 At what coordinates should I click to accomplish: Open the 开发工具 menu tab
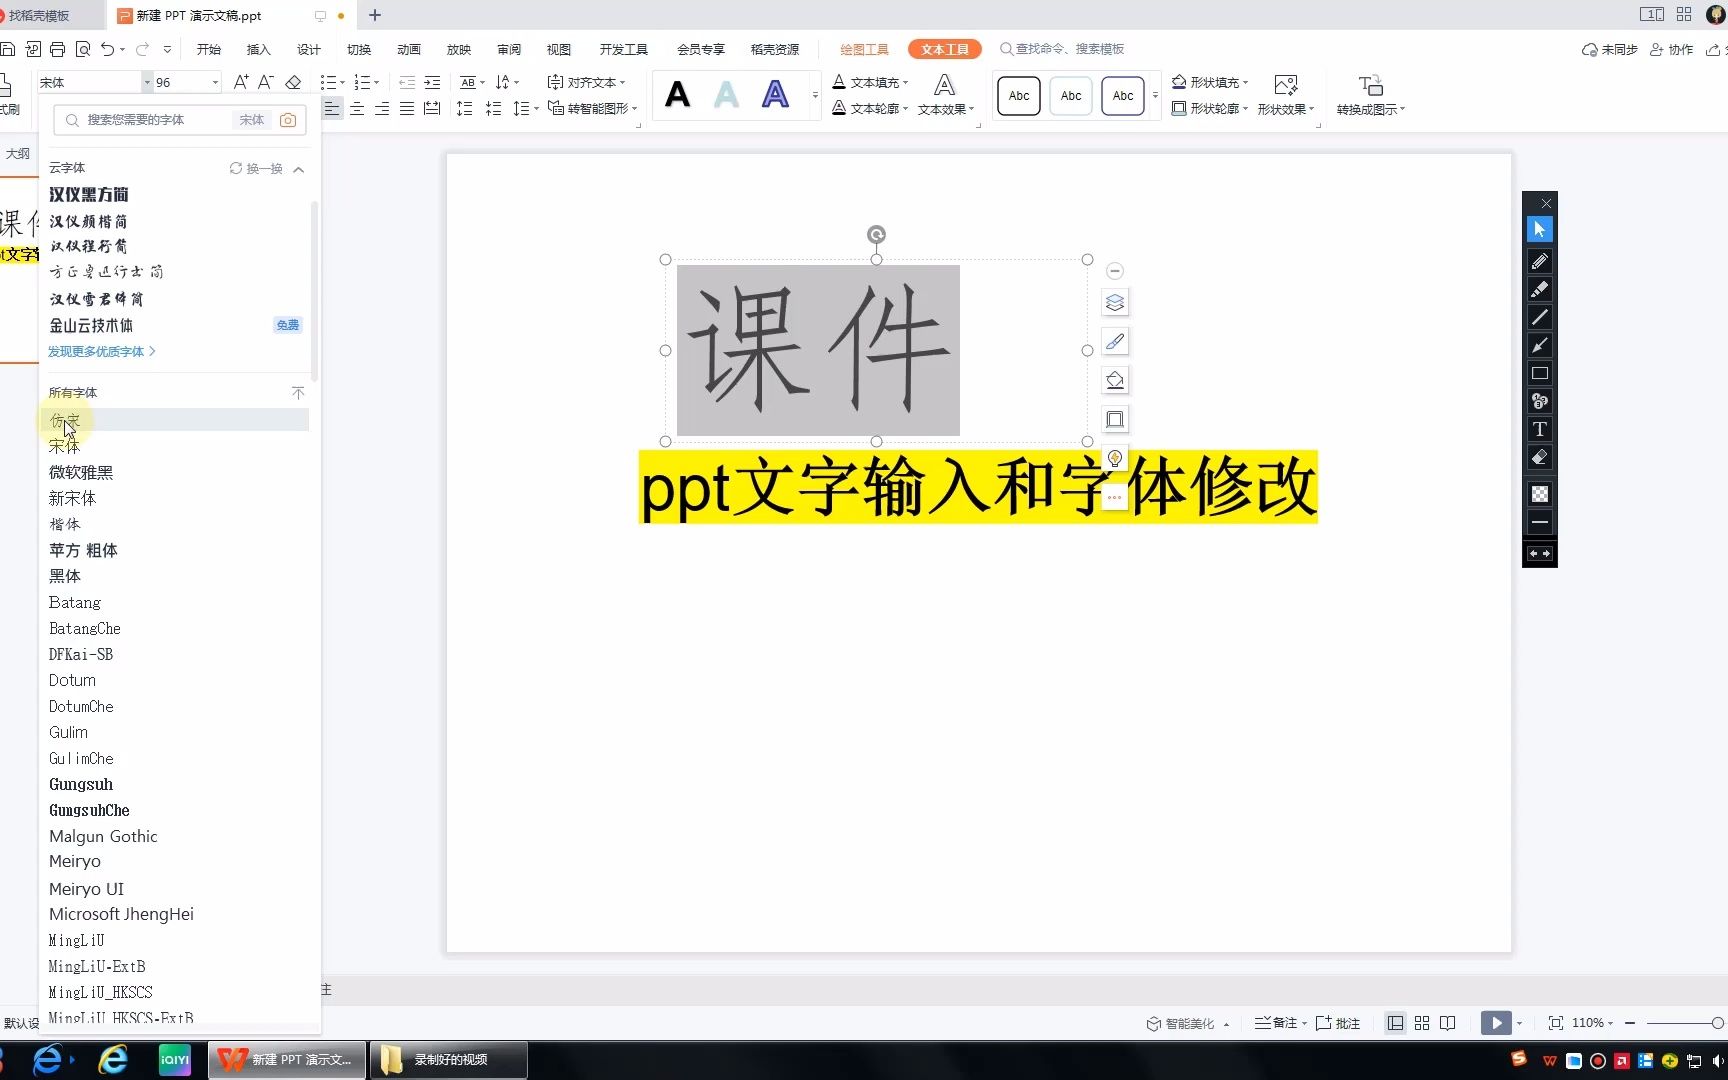(623, 49)
